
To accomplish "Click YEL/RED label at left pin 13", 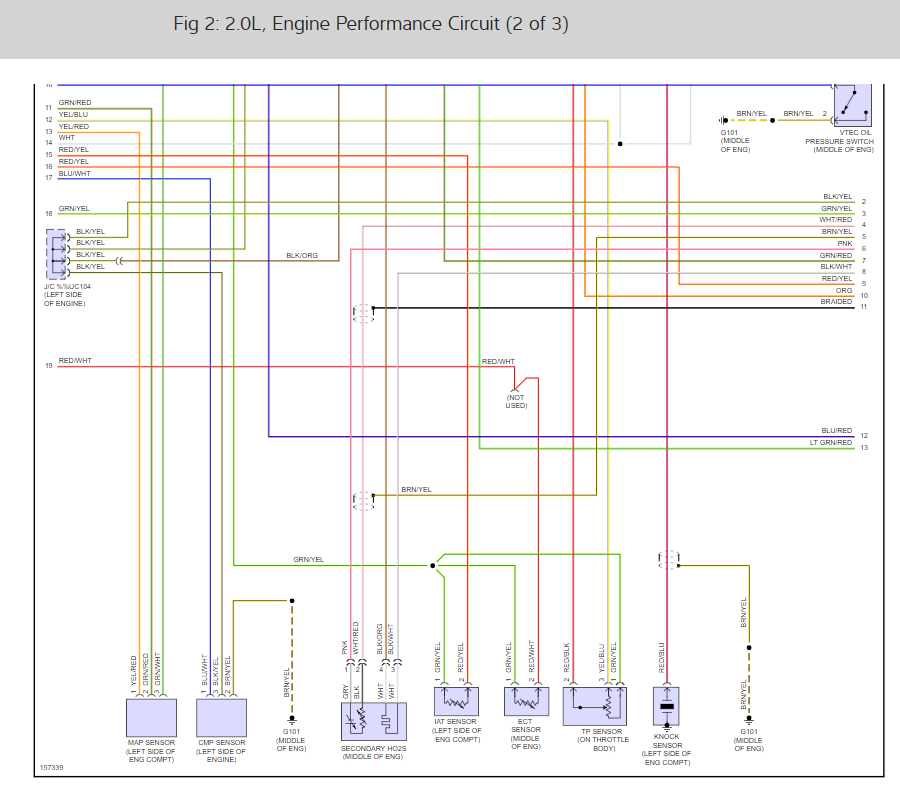I will pyautogui.click(x=73, y=126).
